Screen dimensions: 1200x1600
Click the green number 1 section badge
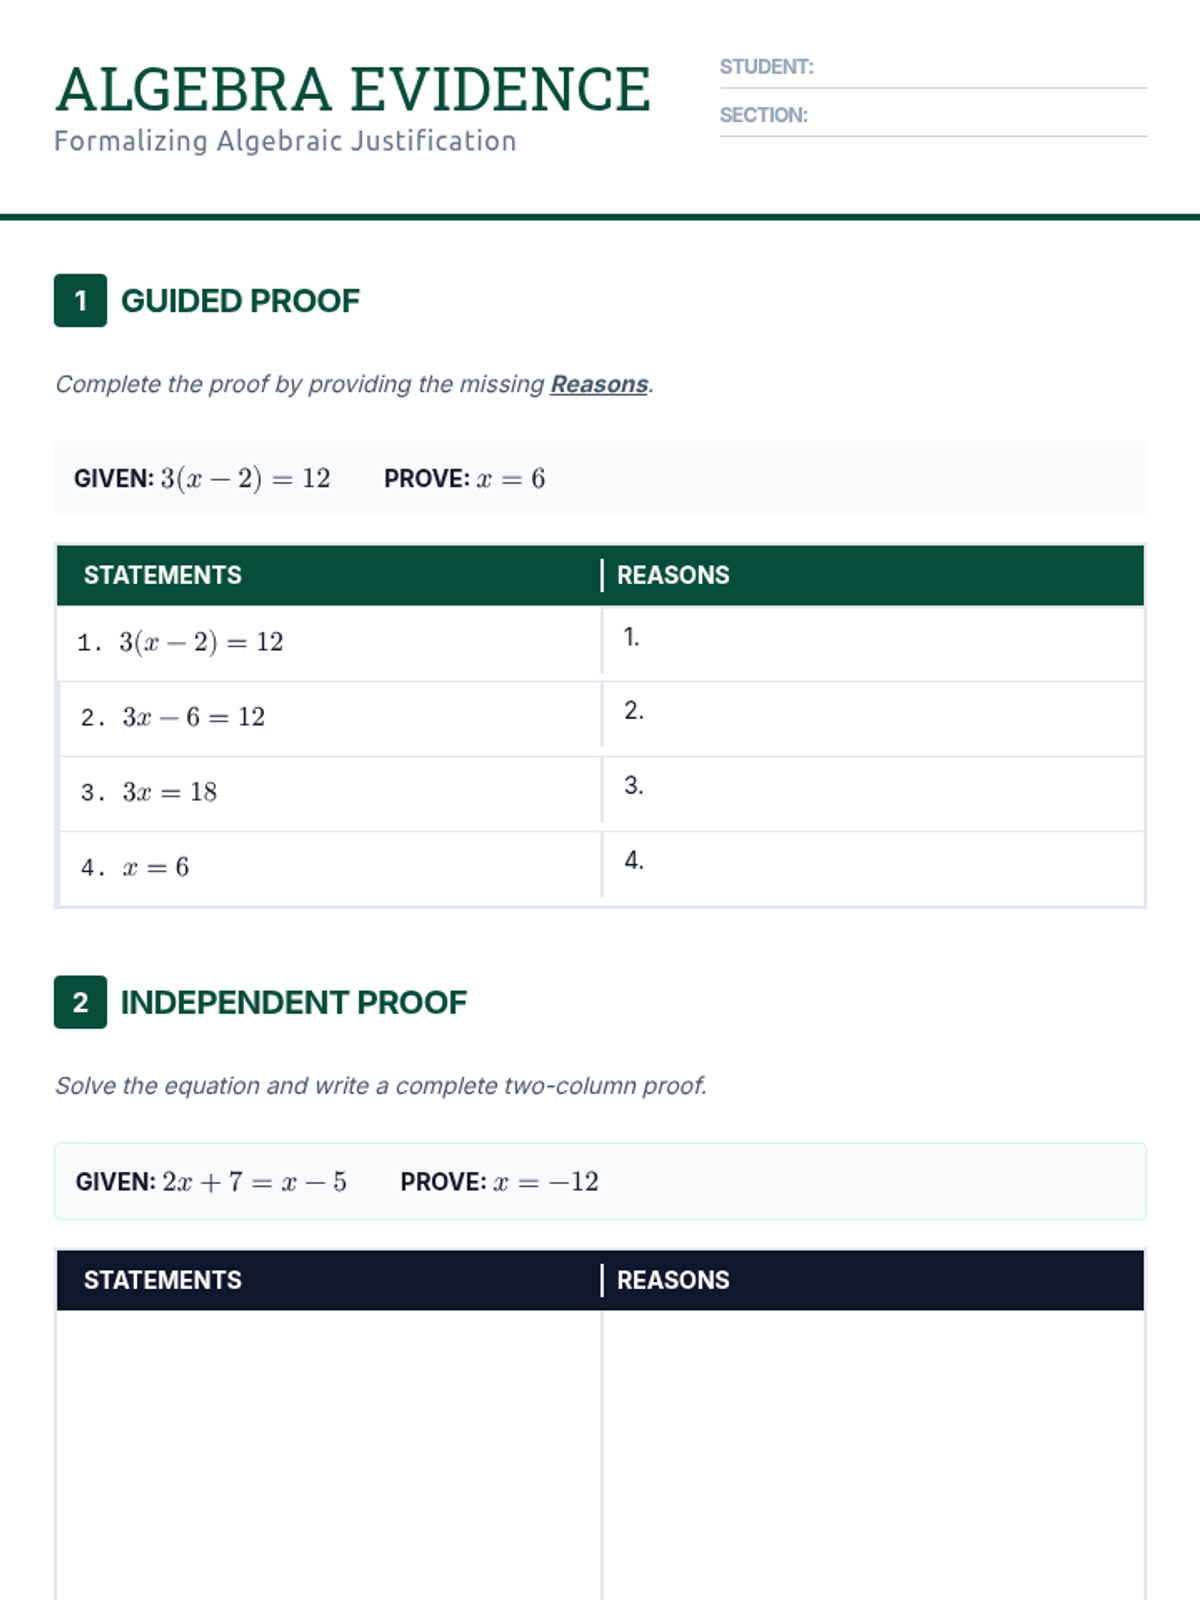tap(80, 300)
